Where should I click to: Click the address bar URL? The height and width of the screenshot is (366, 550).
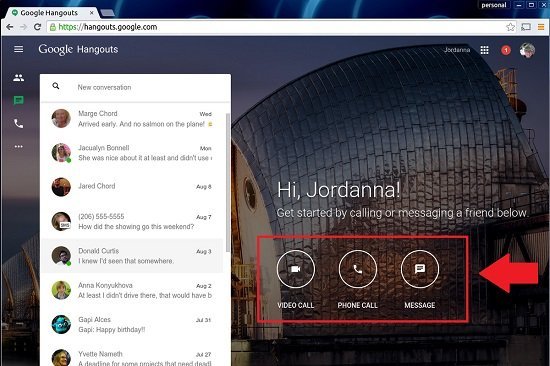[x=108, y=27]
